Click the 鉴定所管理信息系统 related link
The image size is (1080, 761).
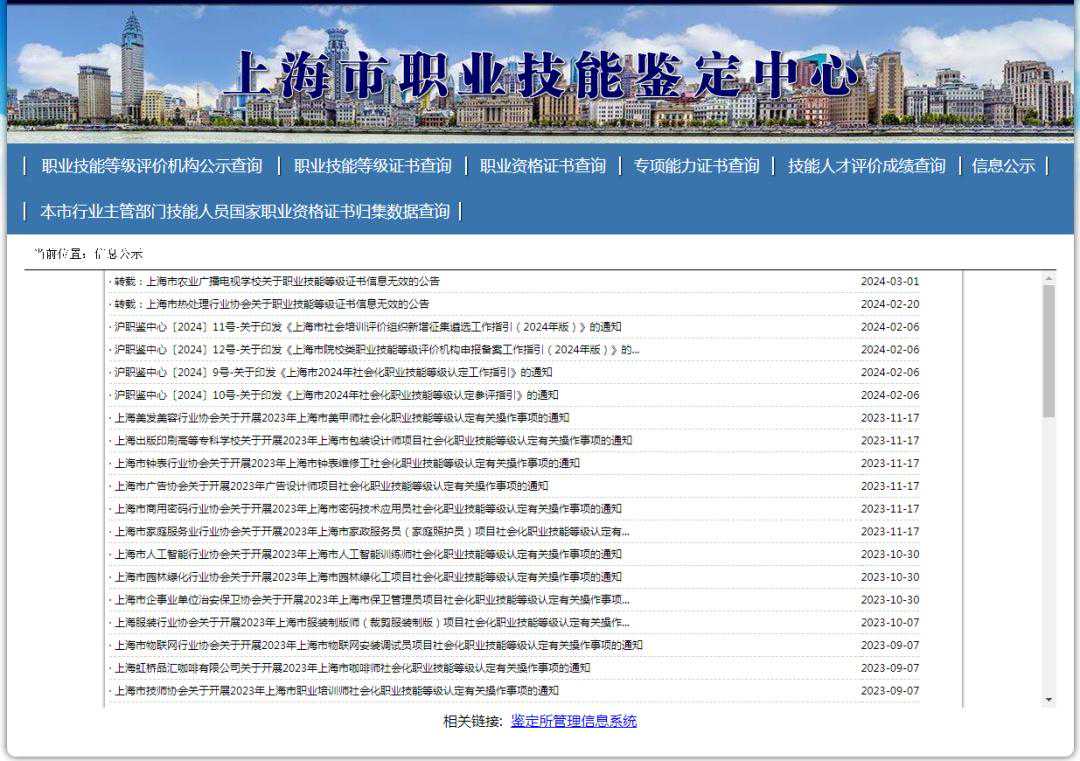[x=573, y=721]
